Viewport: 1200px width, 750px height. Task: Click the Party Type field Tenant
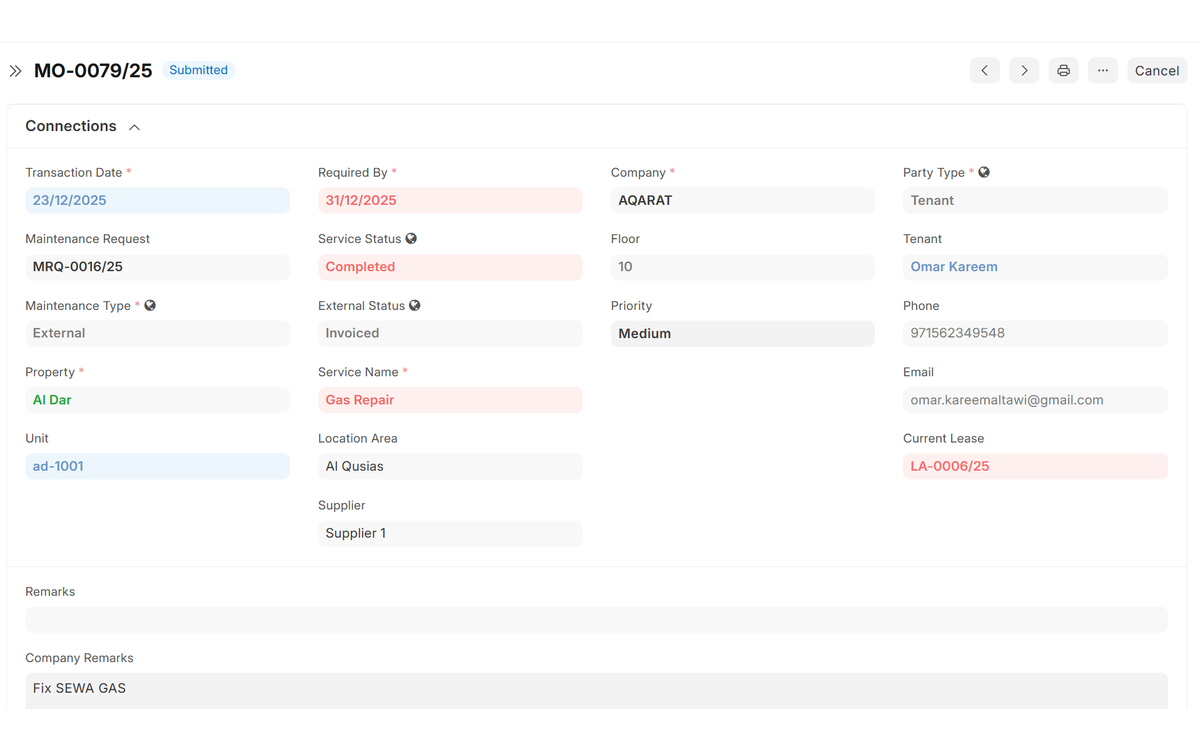[1035, 200]
